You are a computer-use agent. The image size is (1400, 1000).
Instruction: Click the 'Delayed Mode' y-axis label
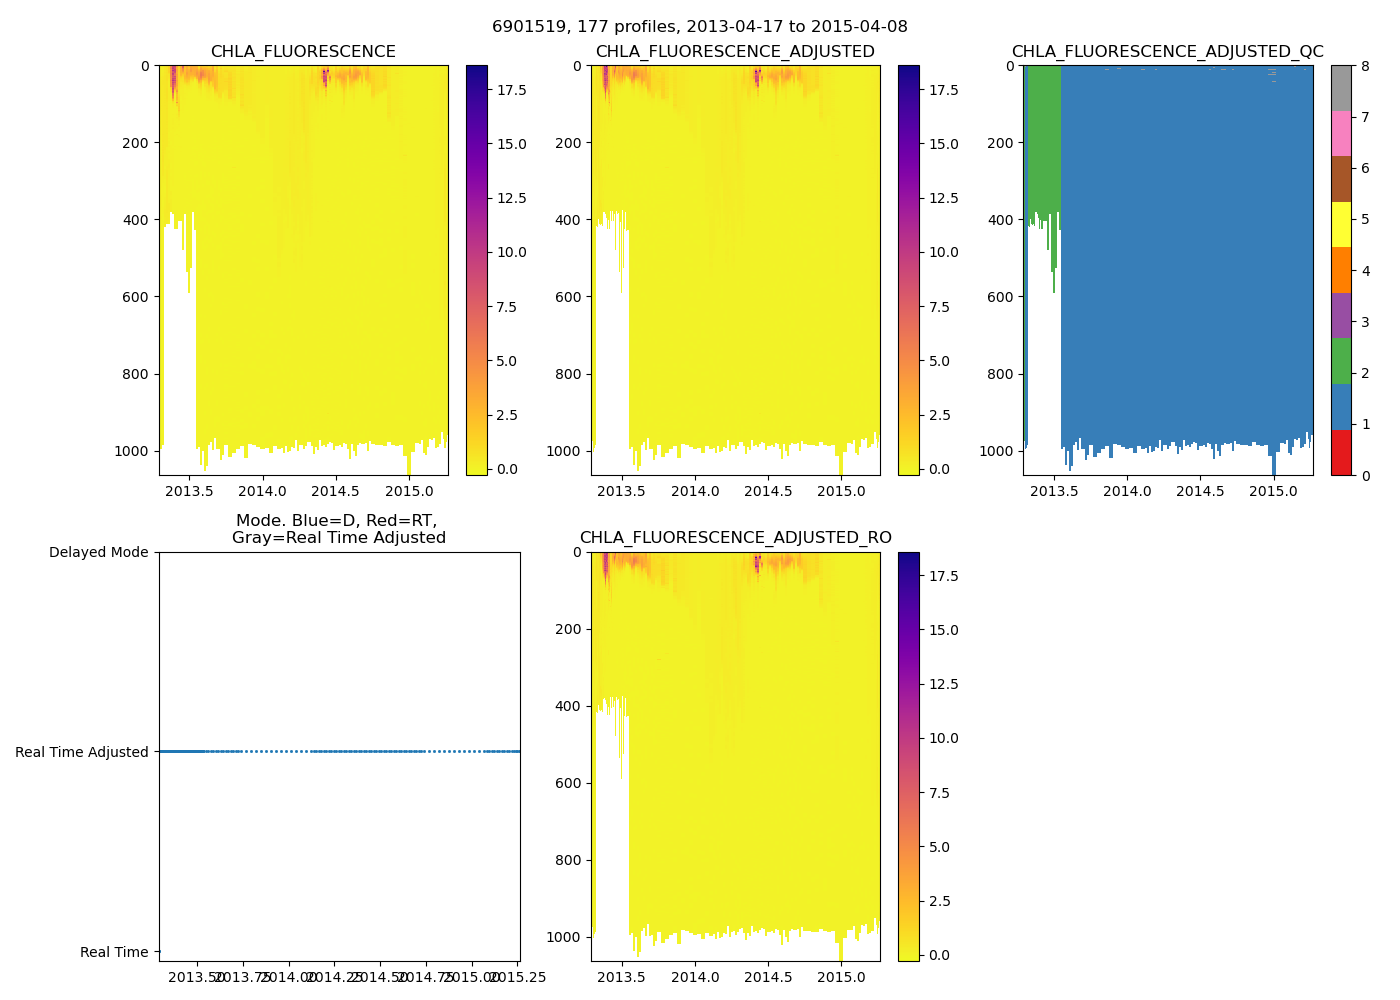(98, 553)
